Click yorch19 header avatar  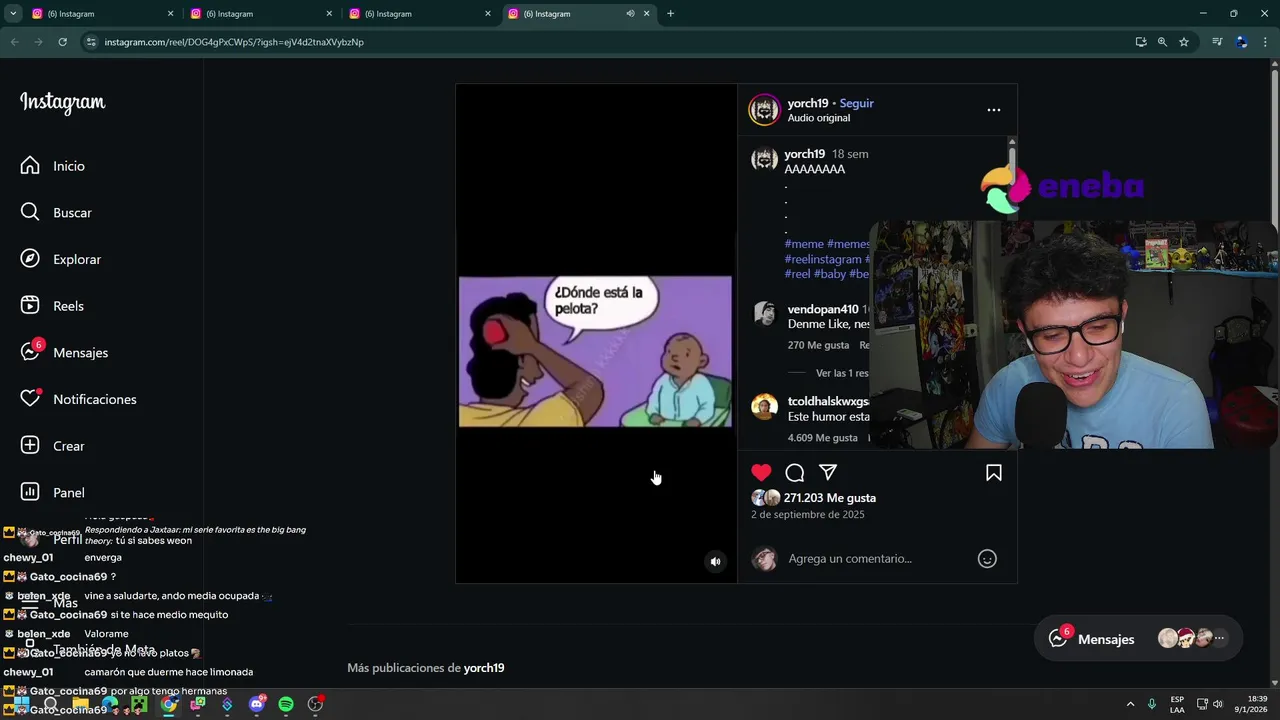764,110
